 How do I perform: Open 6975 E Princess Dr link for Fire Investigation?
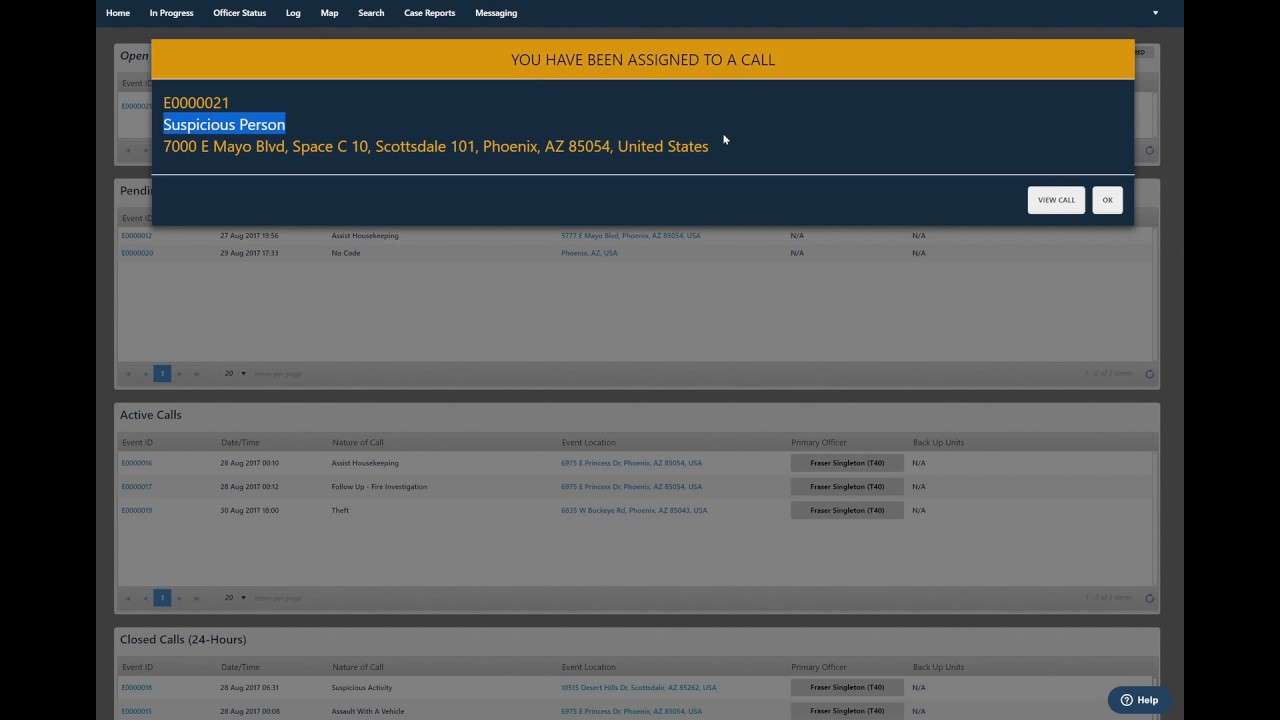point(632,487)
